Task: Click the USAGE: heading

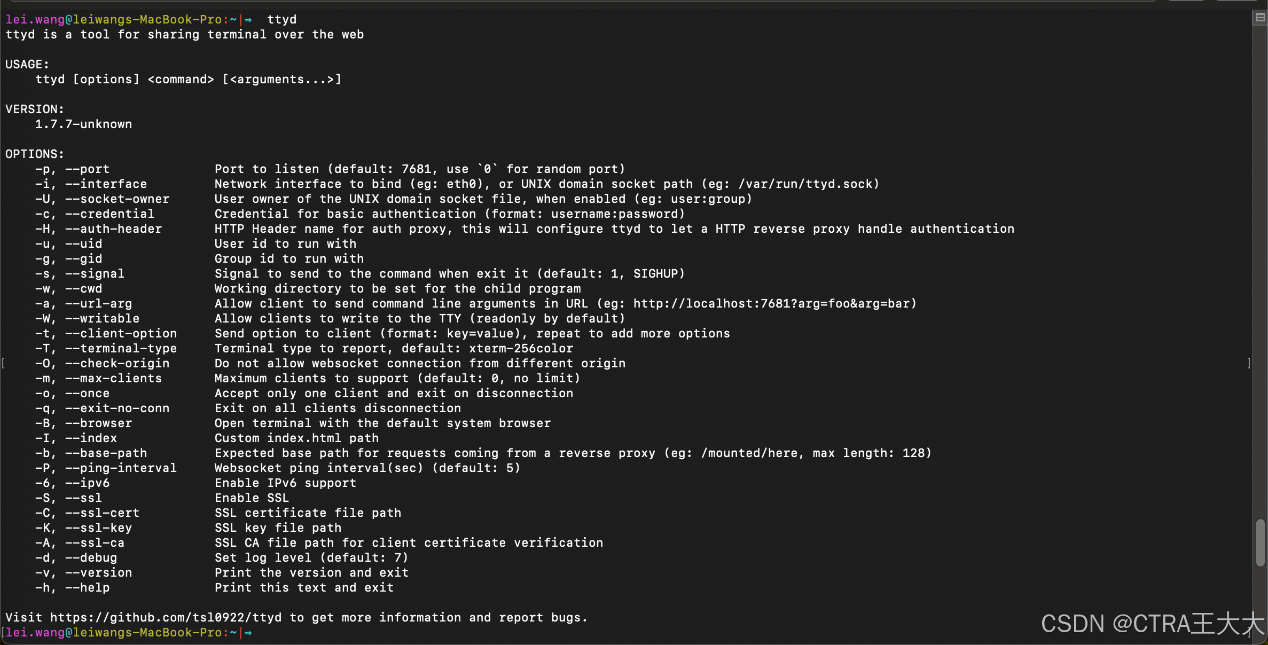Action: (27, 64)
